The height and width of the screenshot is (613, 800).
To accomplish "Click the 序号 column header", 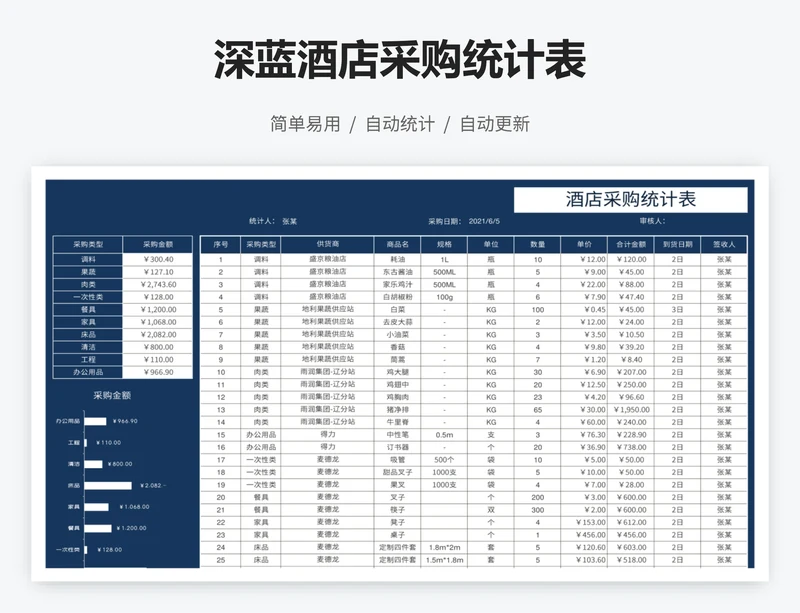I will click(x=220, y=244).
